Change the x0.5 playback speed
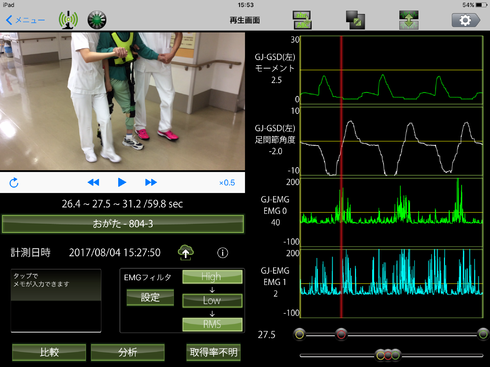The height and width of the screenshot is (367, 490). click(227, 183)
